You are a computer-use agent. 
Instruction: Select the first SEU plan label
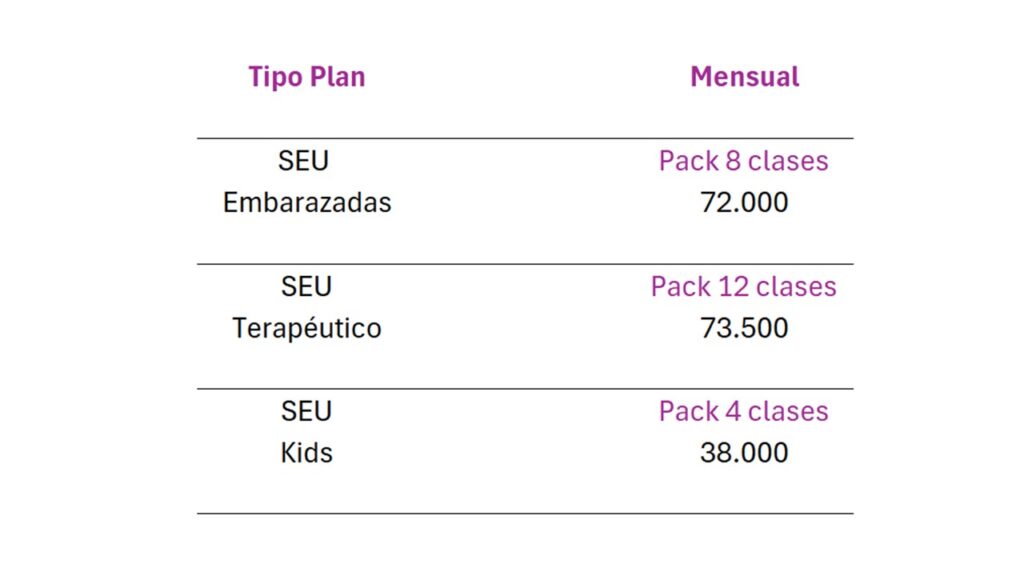(x=303, y=161)
